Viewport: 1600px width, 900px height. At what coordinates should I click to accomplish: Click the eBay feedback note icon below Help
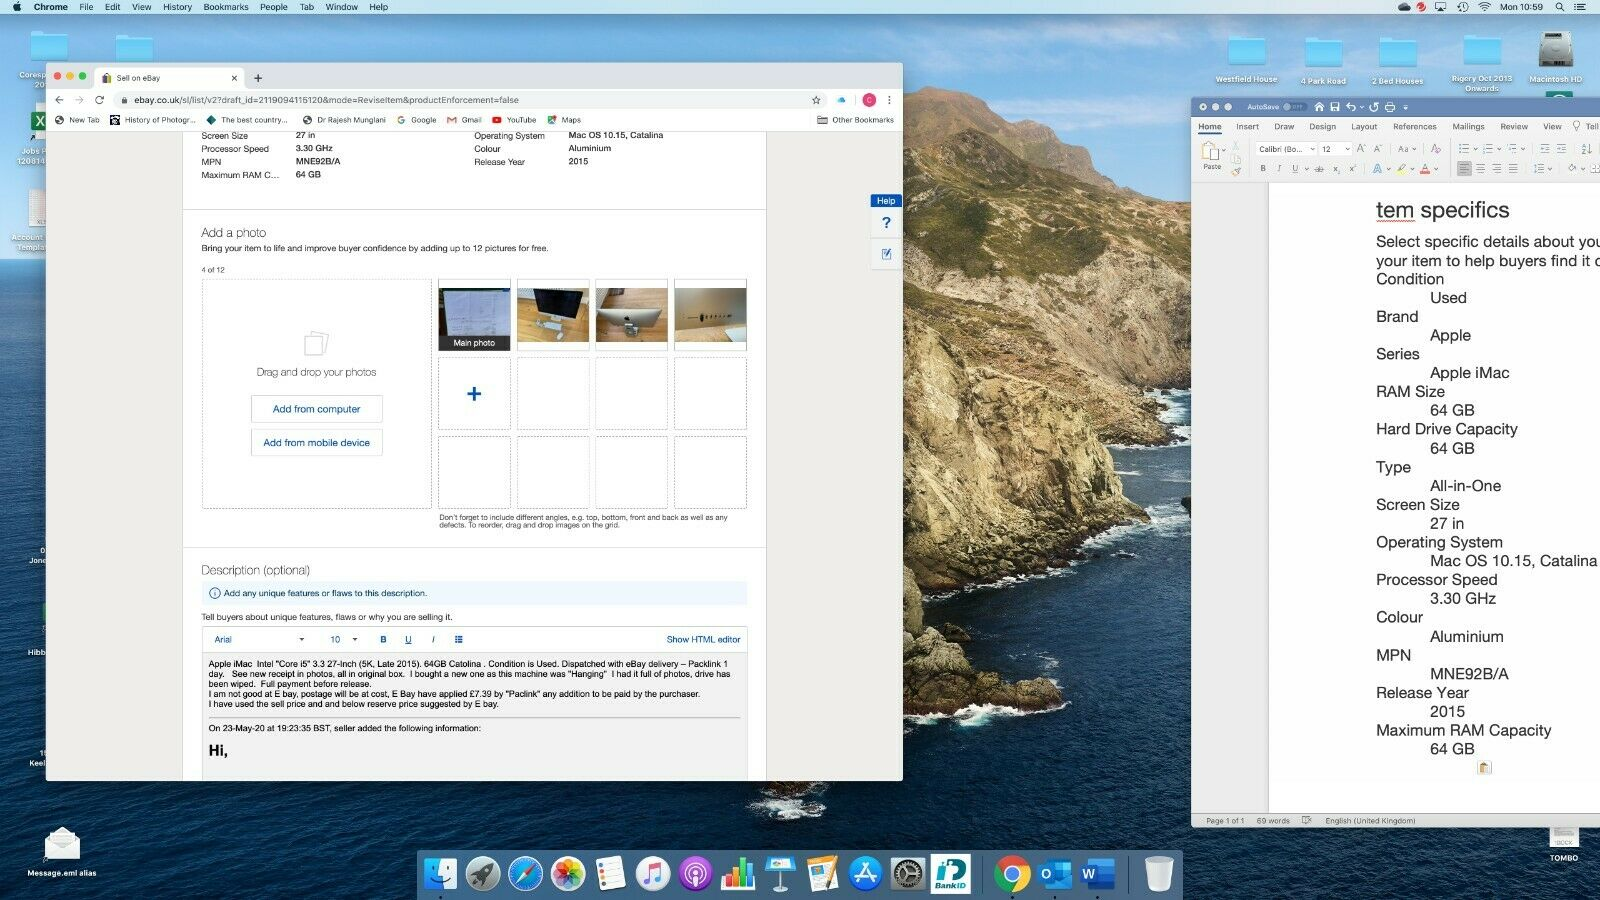pos(886,254)
